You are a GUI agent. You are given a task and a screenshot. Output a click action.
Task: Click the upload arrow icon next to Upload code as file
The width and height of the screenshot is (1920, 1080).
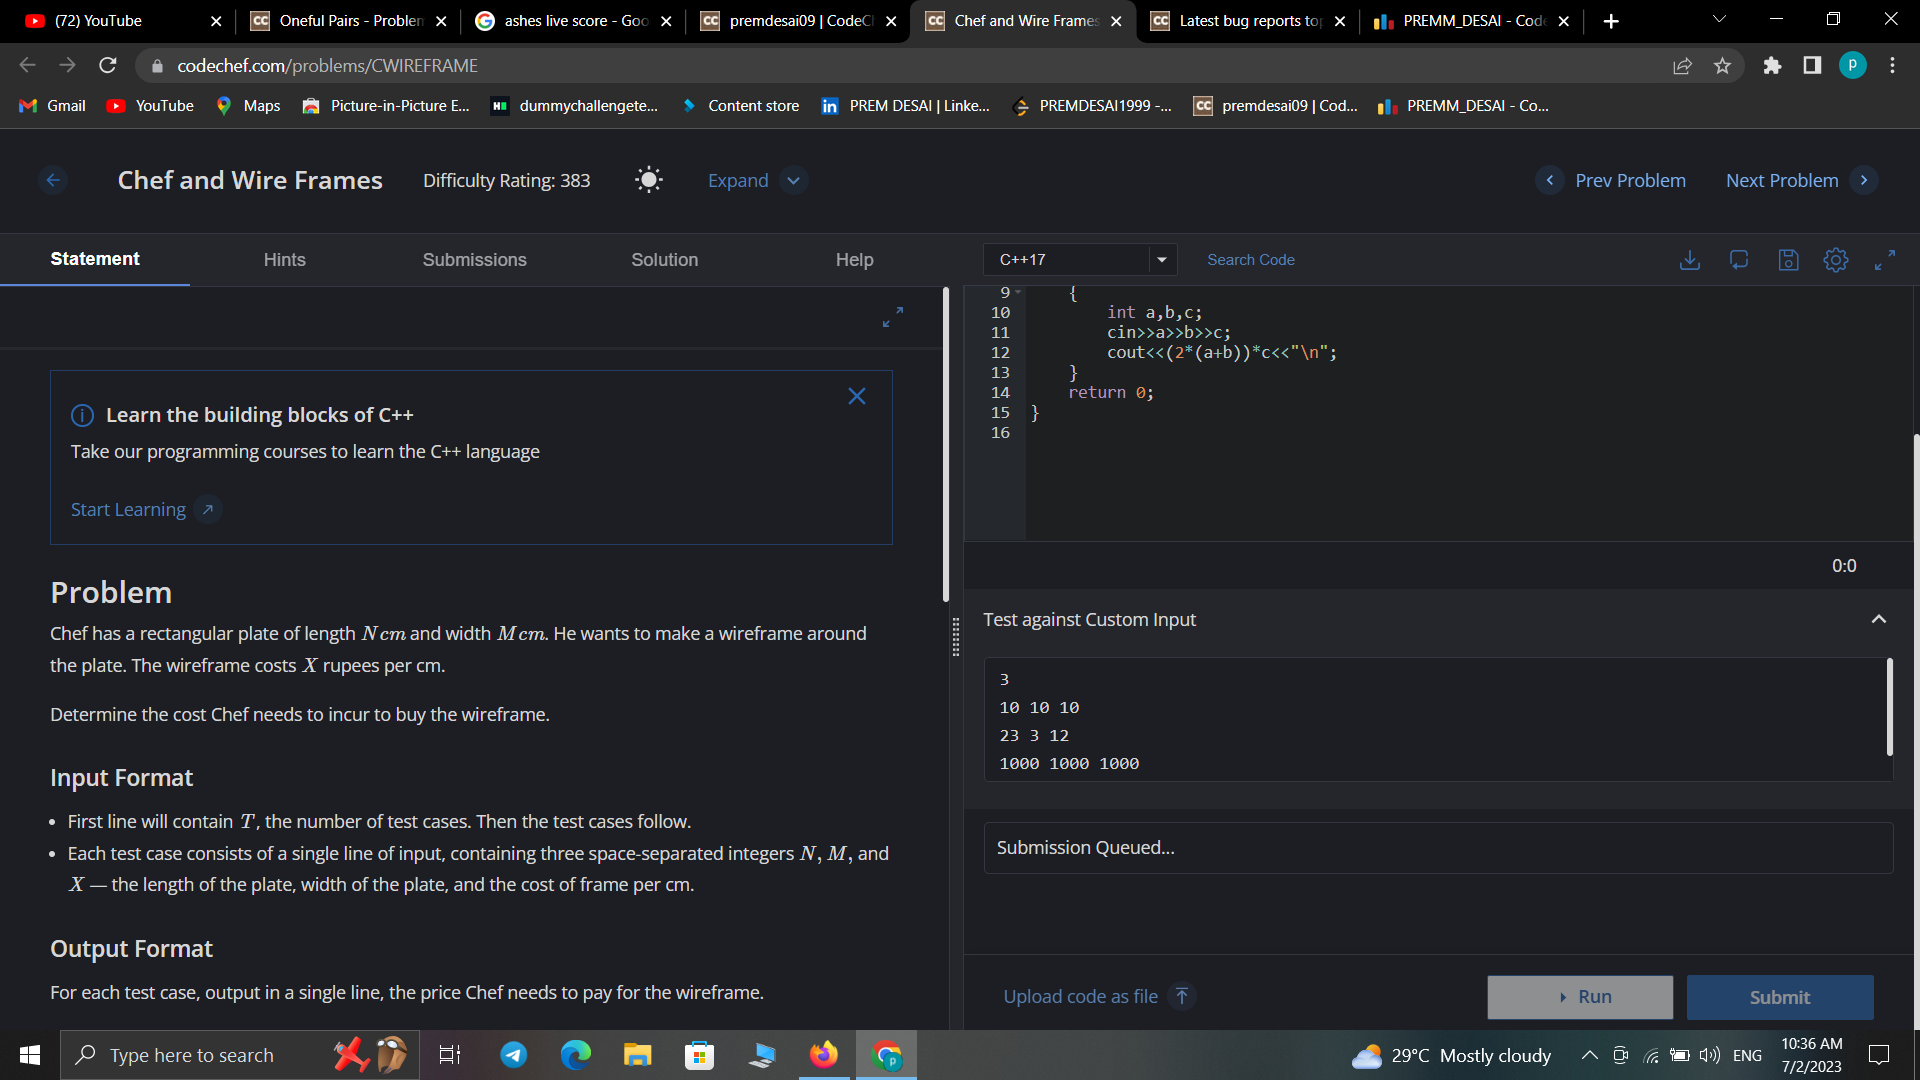tap(1182, 996)
